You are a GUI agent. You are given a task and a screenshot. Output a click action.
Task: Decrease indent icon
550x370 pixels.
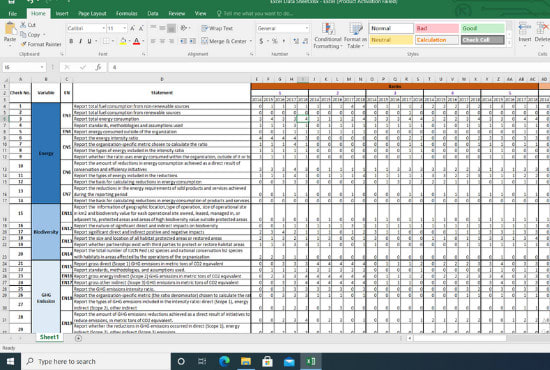click(x=183, y=41)
